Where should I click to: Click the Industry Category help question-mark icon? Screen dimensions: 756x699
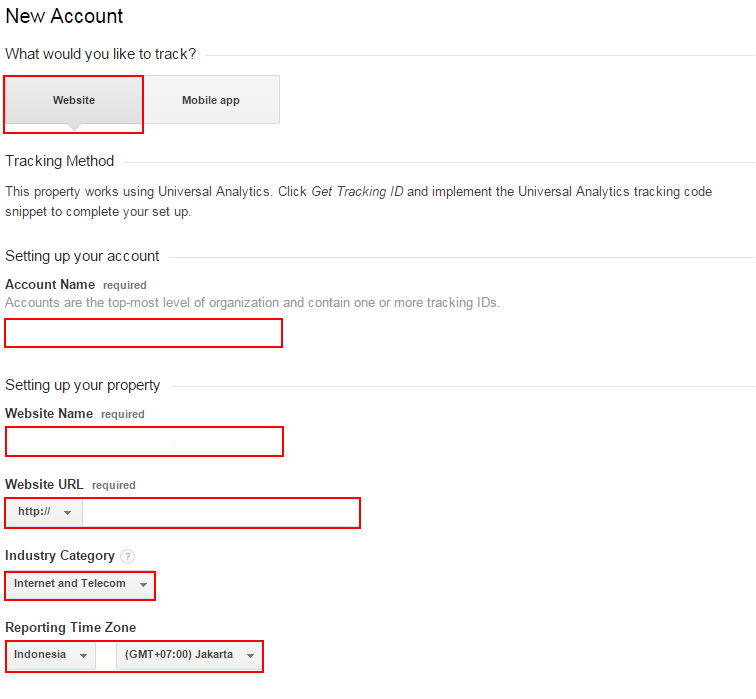(x=128, y=556)
